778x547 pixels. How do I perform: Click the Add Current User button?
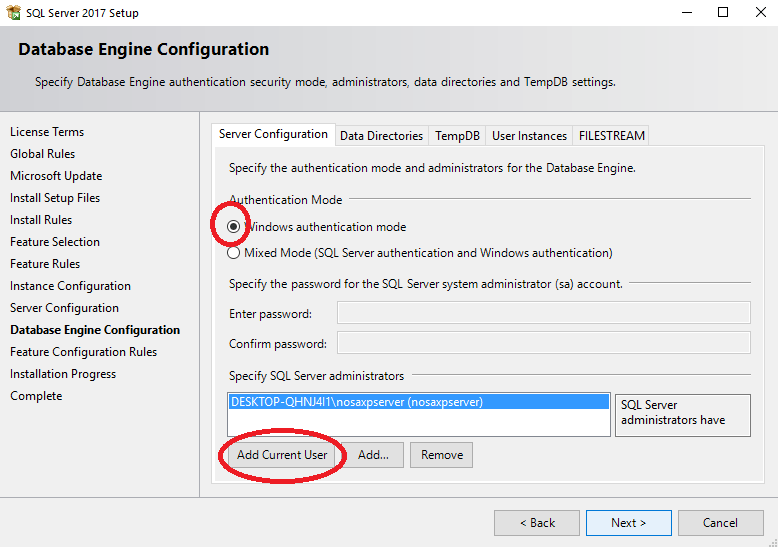(x=282, y=455)
